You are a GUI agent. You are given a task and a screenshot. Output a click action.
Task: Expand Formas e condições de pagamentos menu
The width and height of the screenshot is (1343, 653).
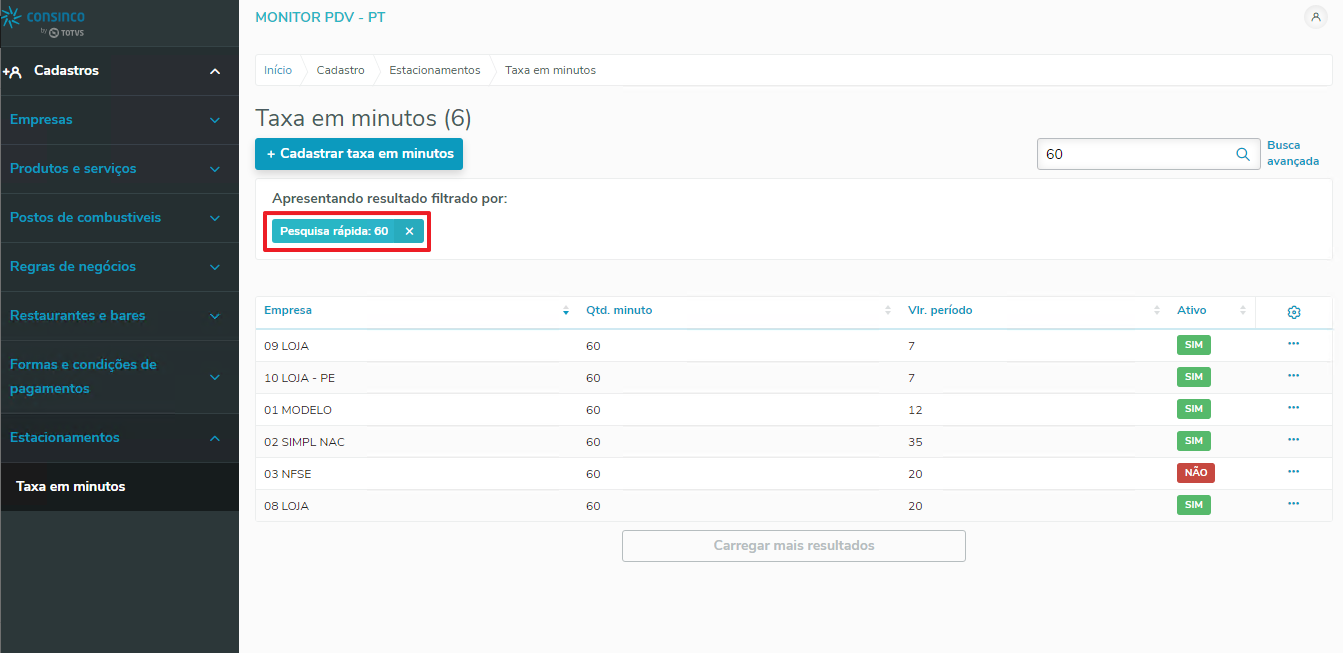(x=119, y=377)
